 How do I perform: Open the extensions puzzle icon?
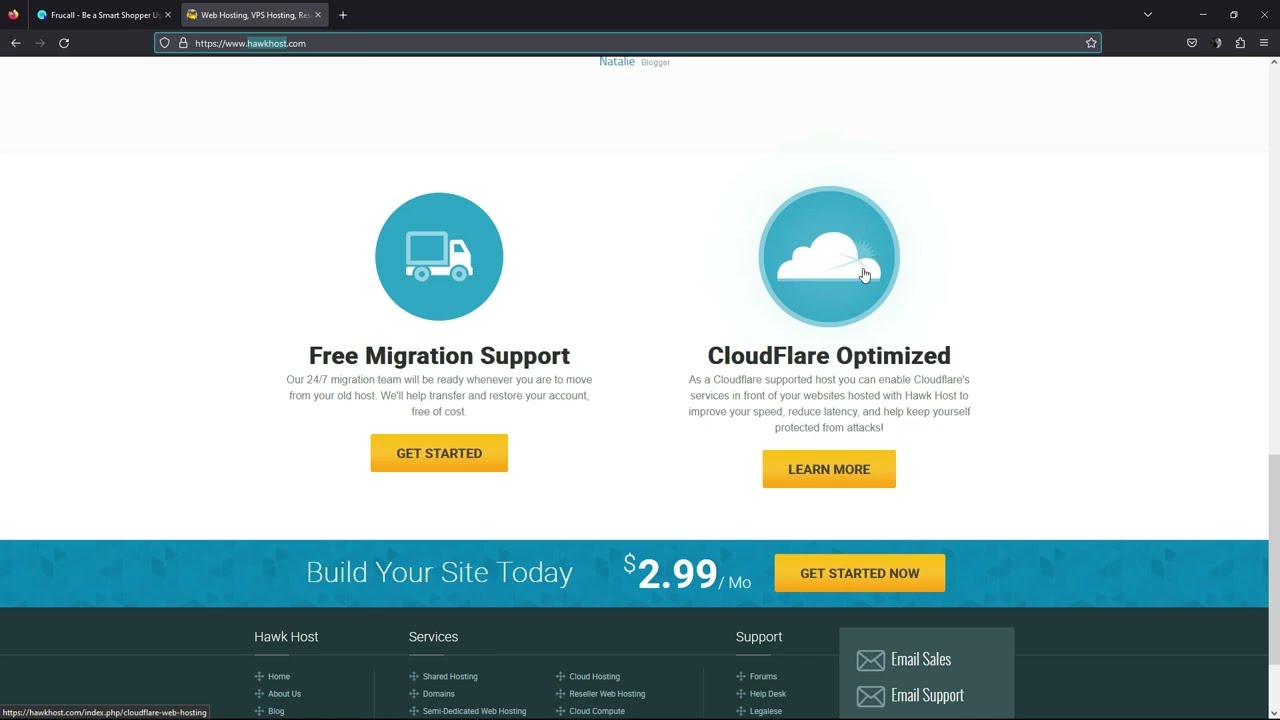pos(1240,43)
